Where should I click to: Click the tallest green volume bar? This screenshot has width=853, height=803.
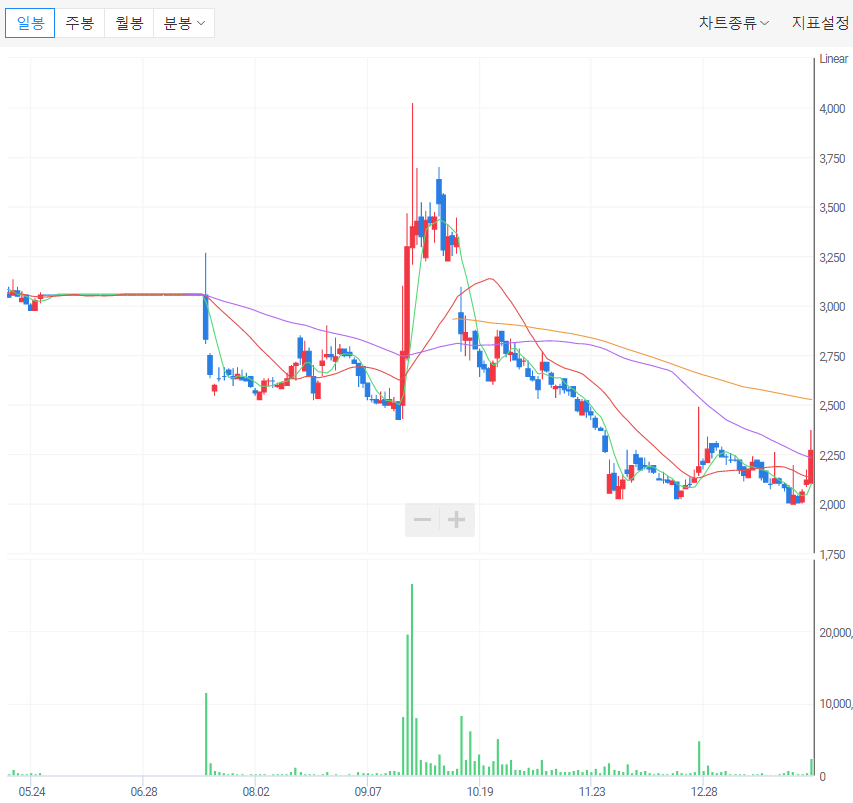tap(412, 680)
